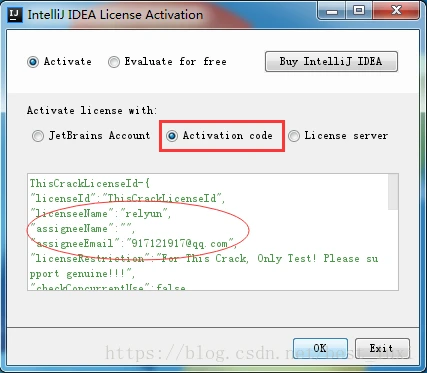Click the Exit button
Screen dimensions: 427x373
[382, 348]
